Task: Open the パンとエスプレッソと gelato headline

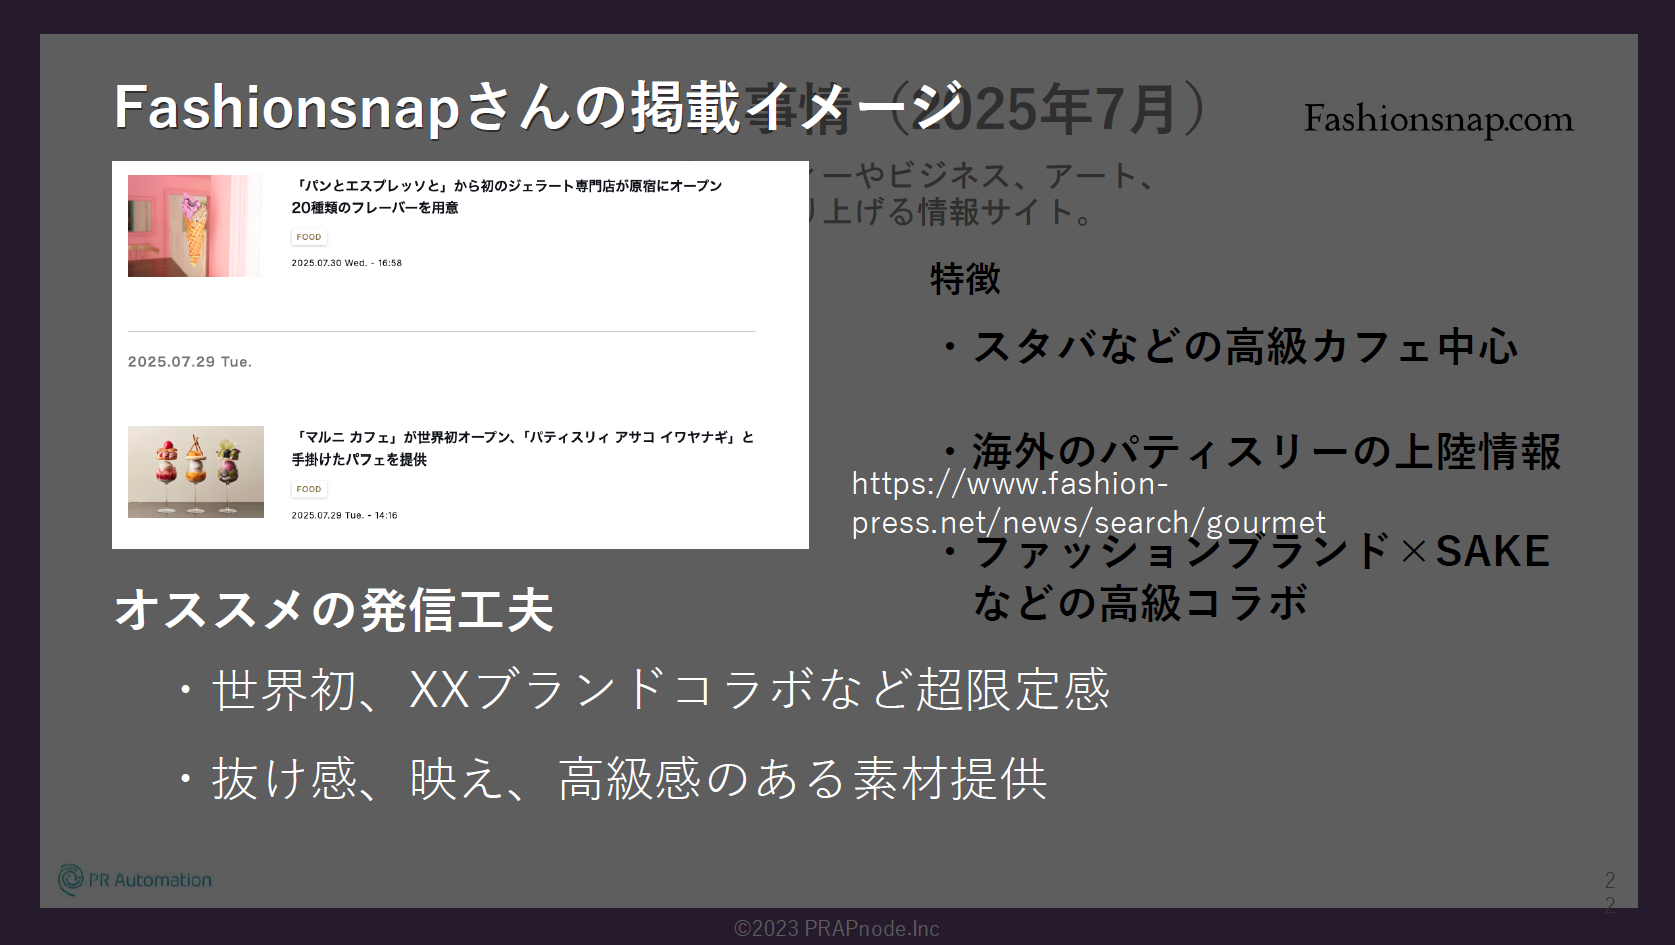Action: [x=506, y=196]
